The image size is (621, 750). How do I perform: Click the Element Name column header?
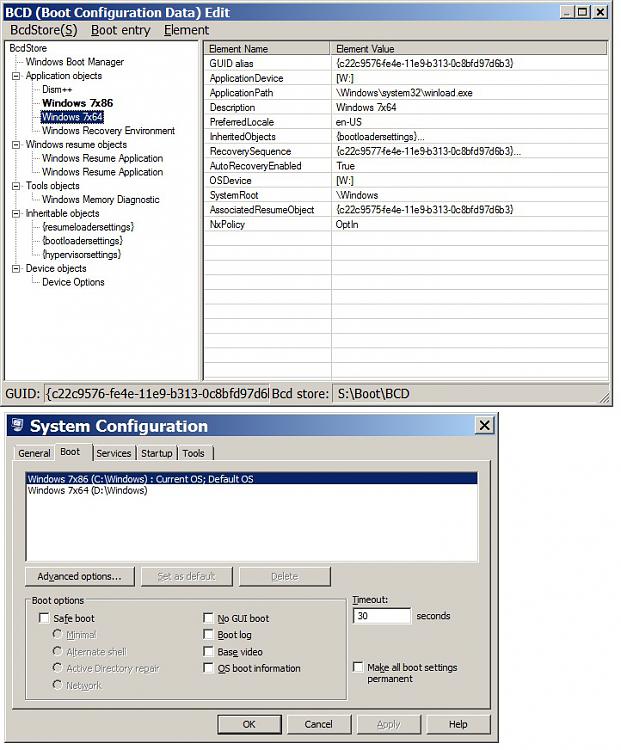click(x=267, y=48)
